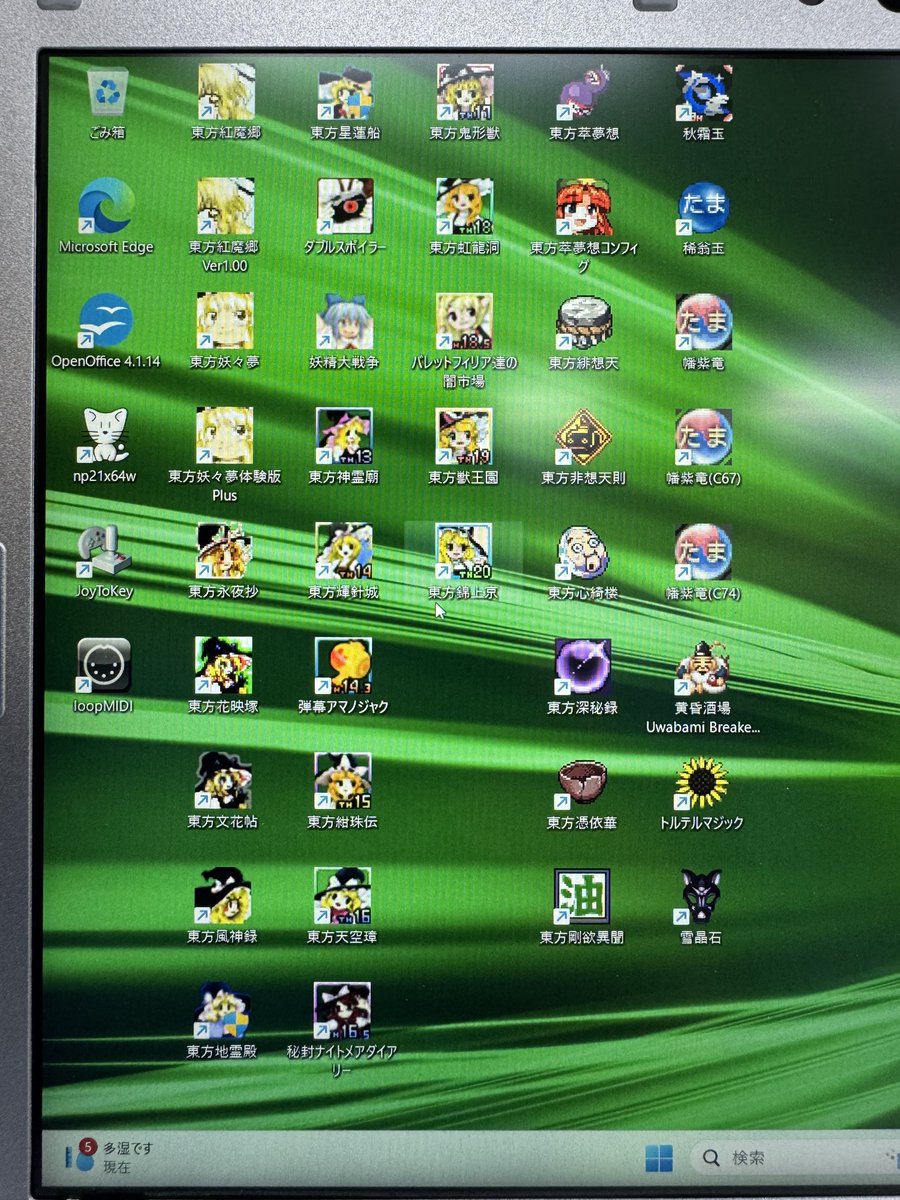900x1200 pixels.
Task: Select the 東方萃夢想 icon
Action: tap(585, 92)
